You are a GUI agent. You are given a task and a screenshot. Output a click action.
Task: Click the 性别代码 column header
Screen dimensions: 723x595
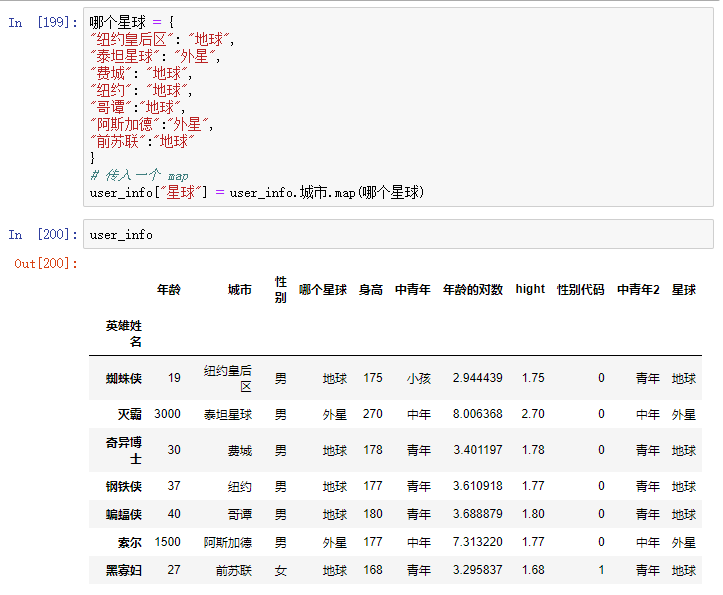tap(581, 290)
